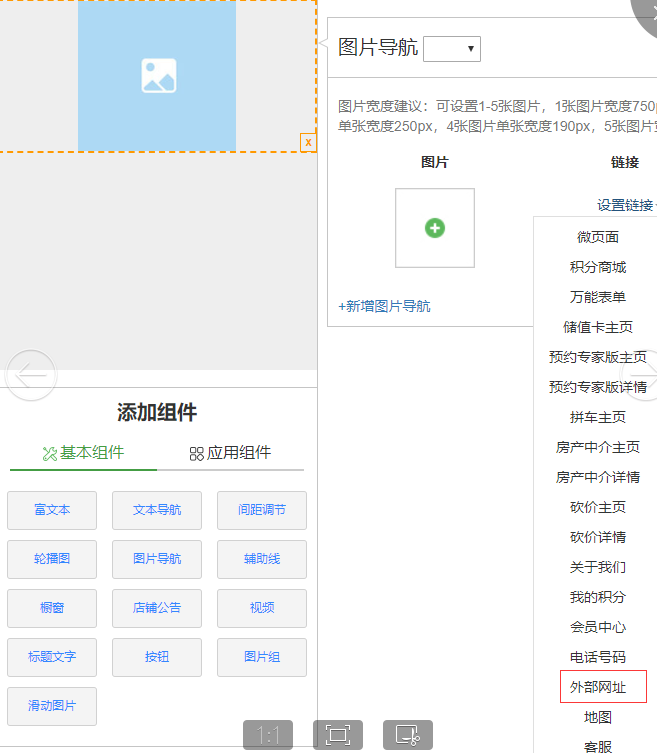The height and width of the screenshot is (753, 657).
Task: Click the left arrow circle icon
Action: click(x=30, y=375)
